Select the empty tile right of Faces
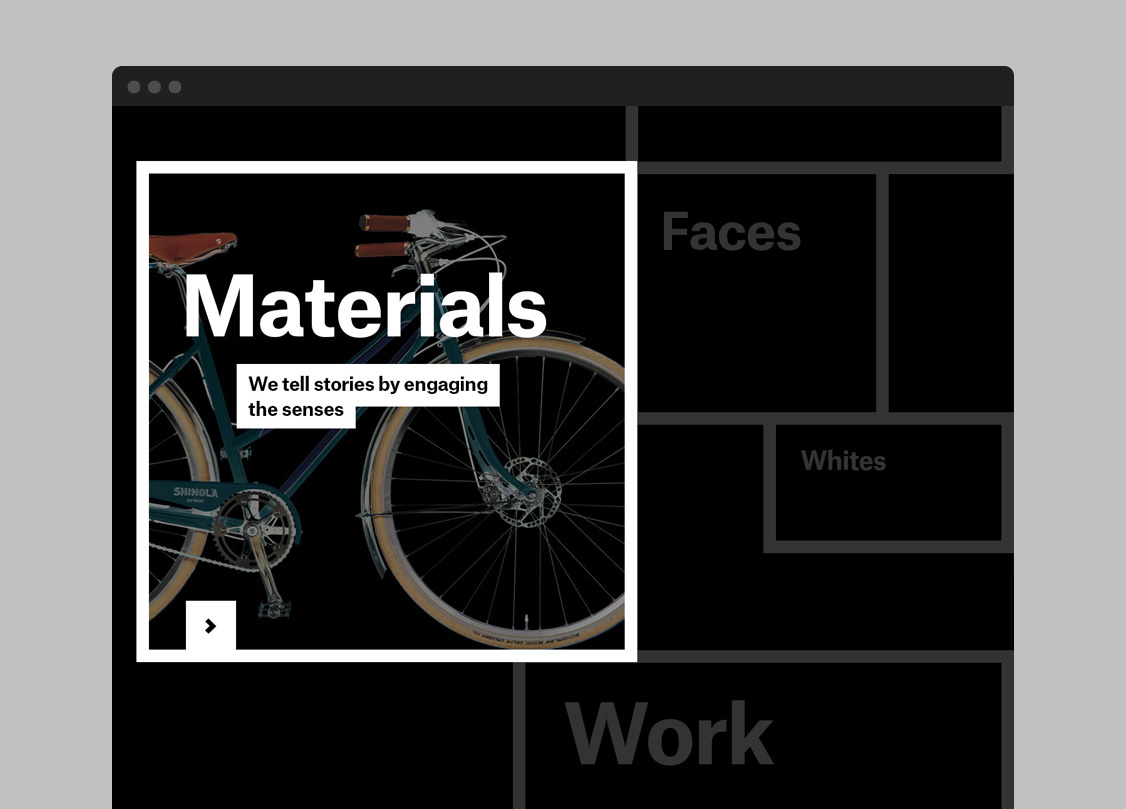 [950, 292]
